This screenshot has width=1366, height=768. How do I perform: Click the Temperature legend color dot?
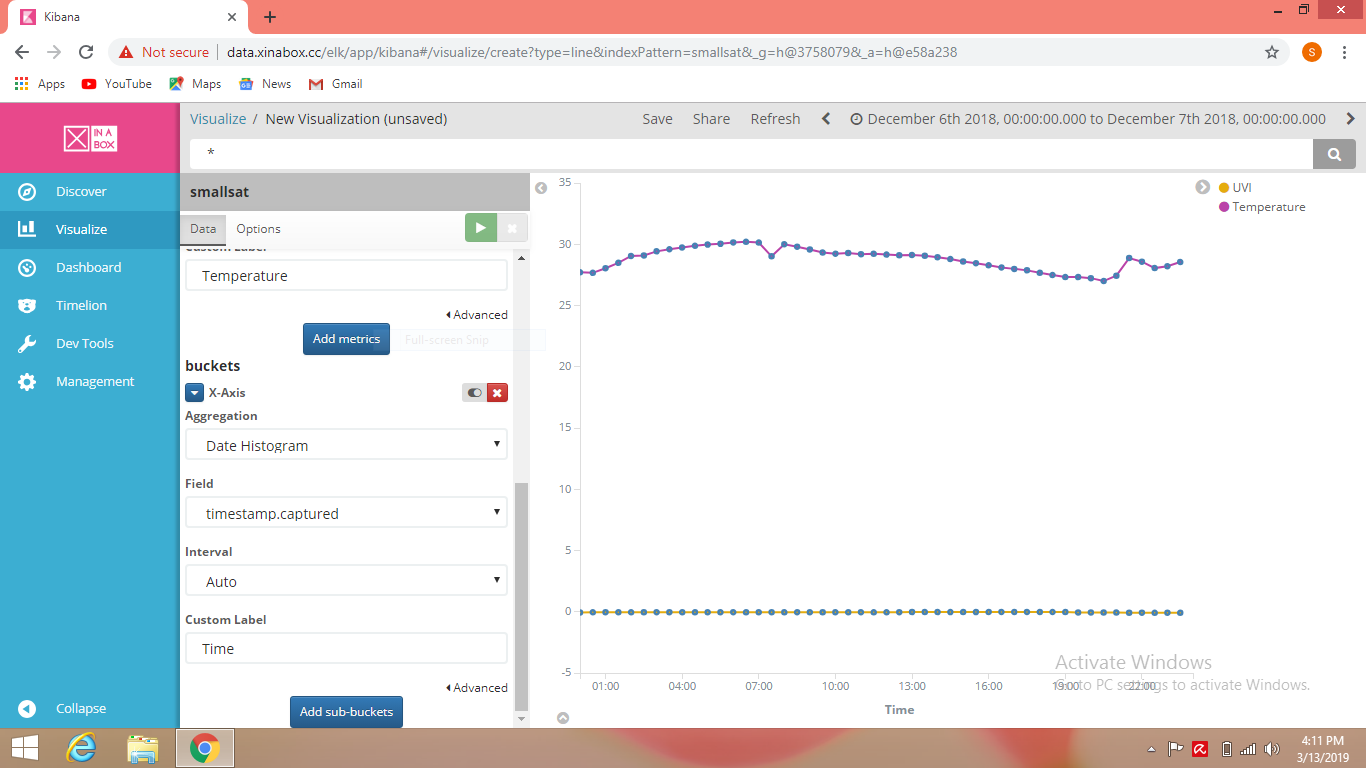[1224, 207]
